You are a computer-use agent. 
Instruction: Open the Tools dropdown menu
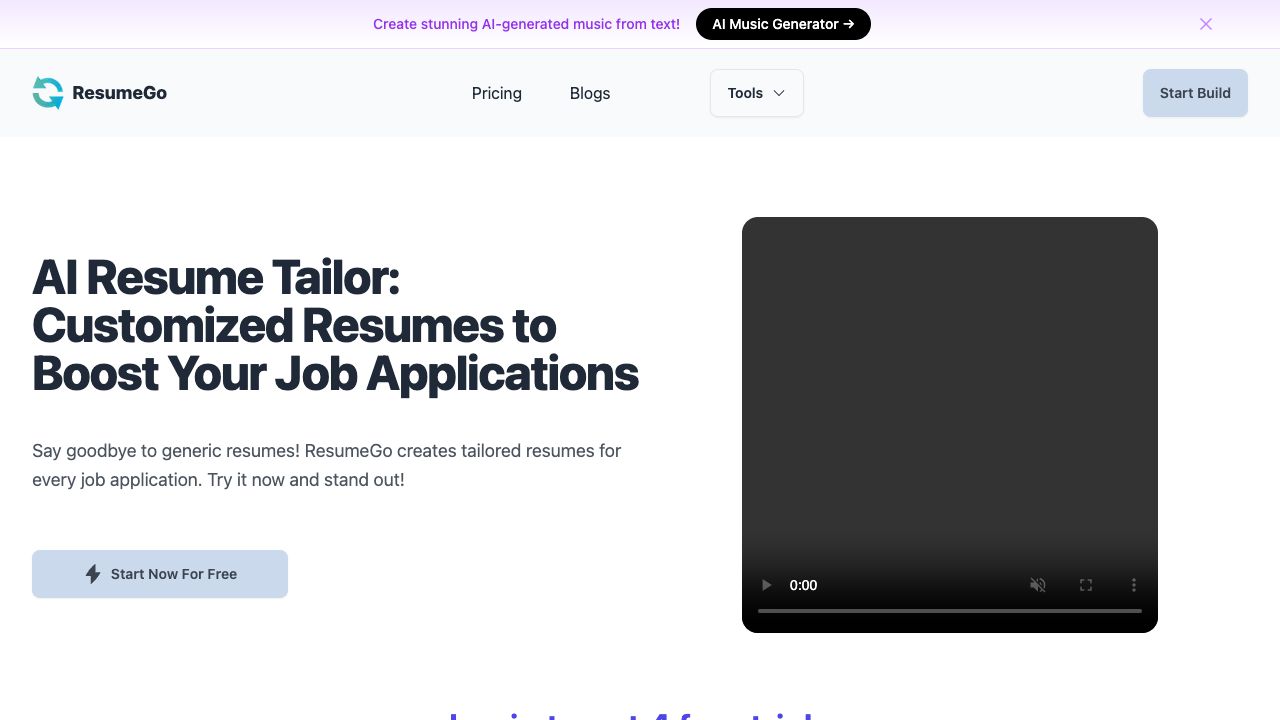point(745,93)
